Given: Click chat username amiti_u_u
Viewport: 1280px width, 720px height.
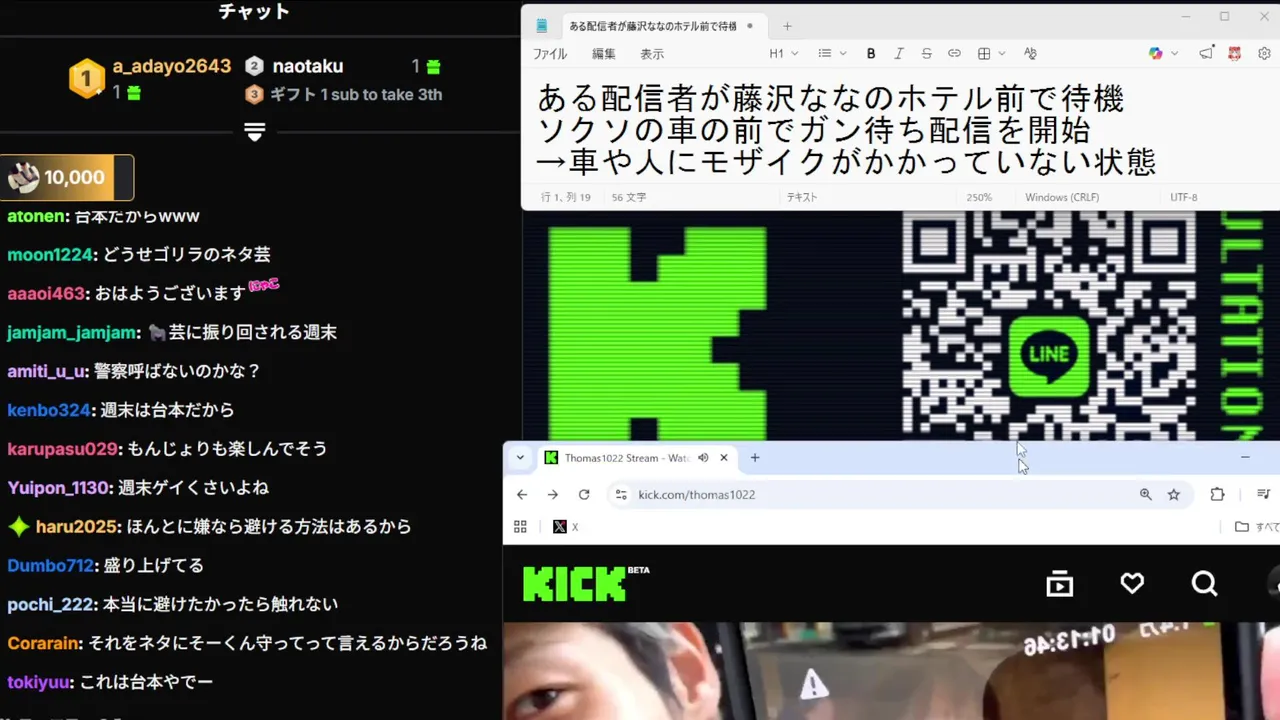Looking at the screenshot, I should coord(46,371).
